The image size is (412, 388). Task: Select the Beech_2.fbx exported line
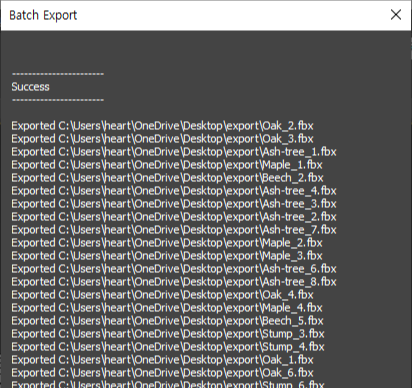[x=167, y=178]
